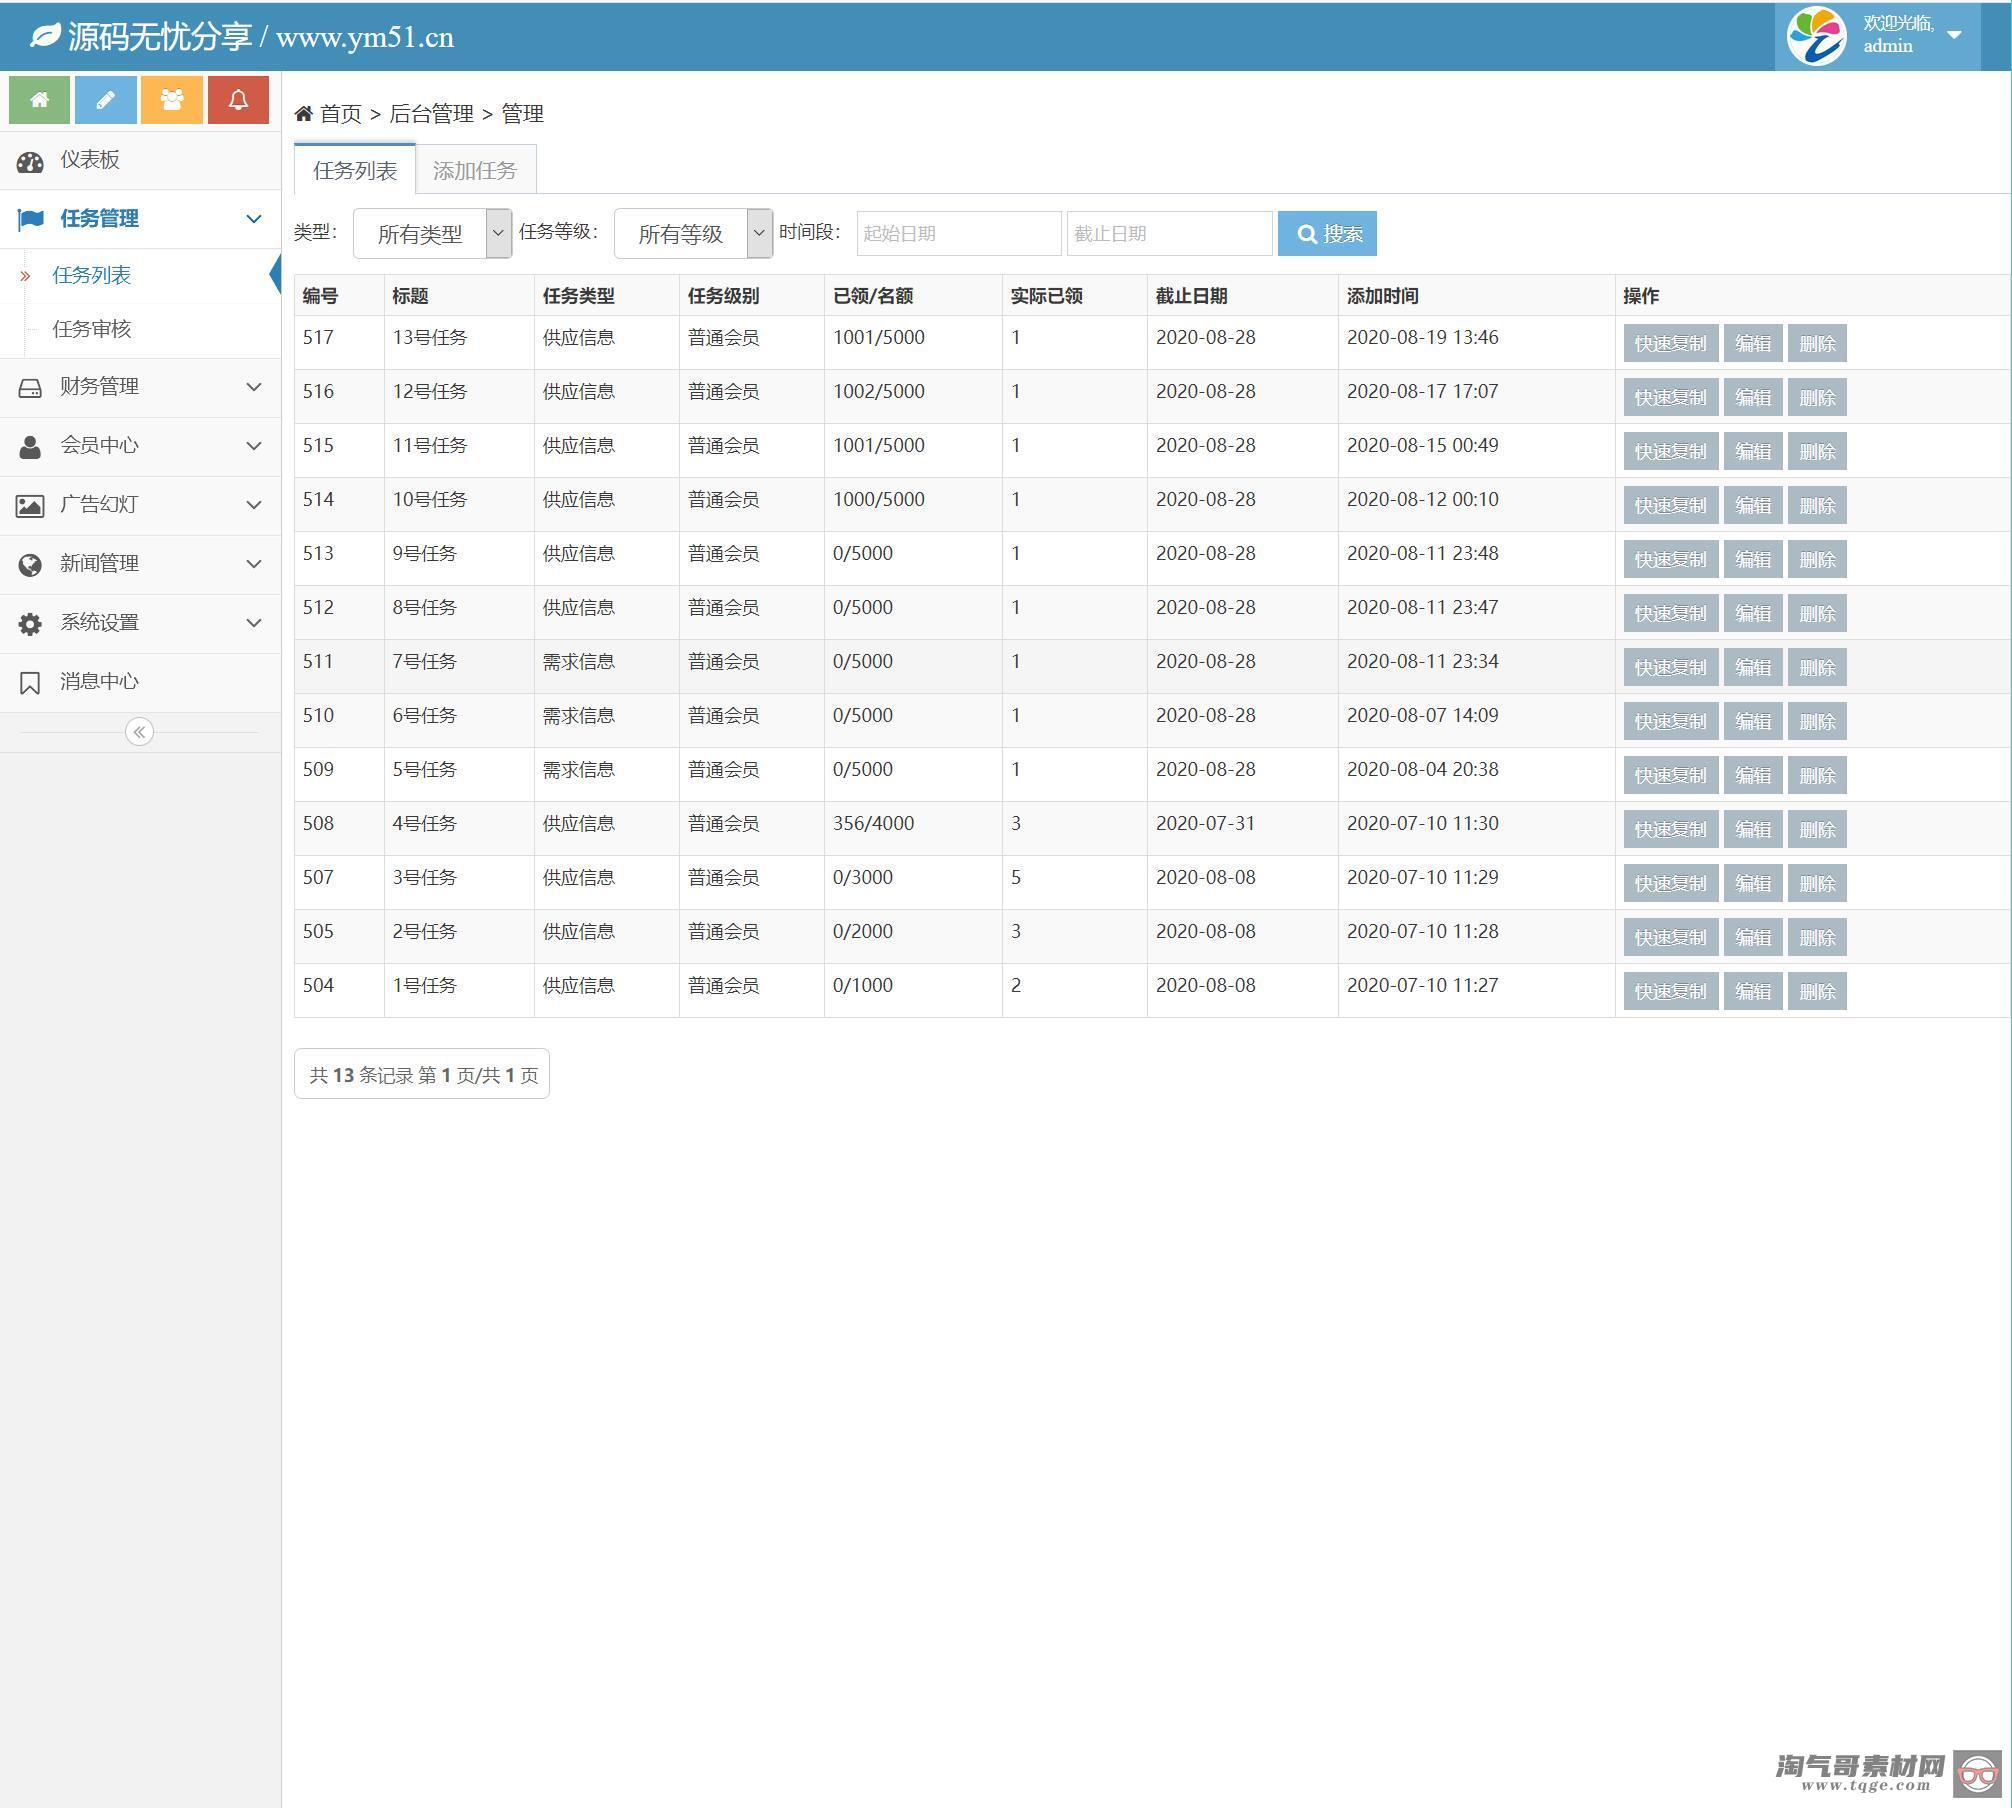This screenshot has width=2012, height=1808.
Task: Click the 搜索 search button
Action: [x=1327, y=233]
